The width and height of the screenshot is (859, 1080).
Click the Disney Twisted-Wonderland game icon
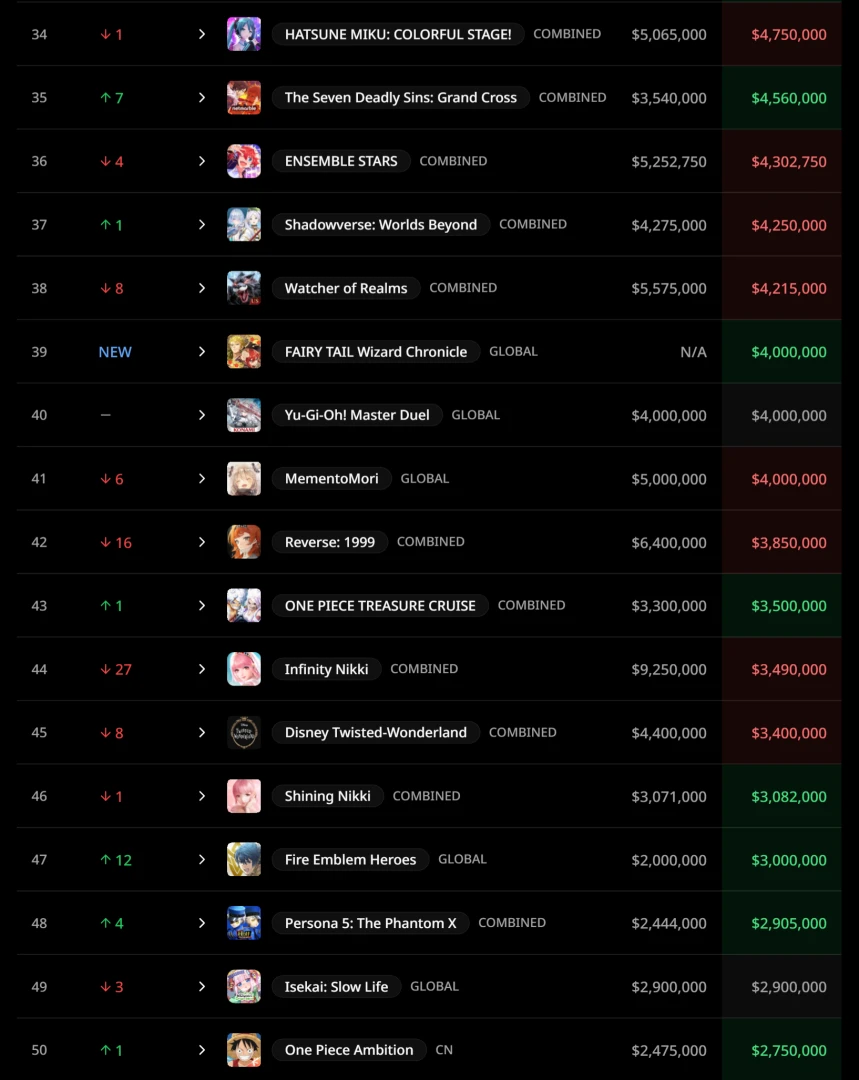pos(244,733)
